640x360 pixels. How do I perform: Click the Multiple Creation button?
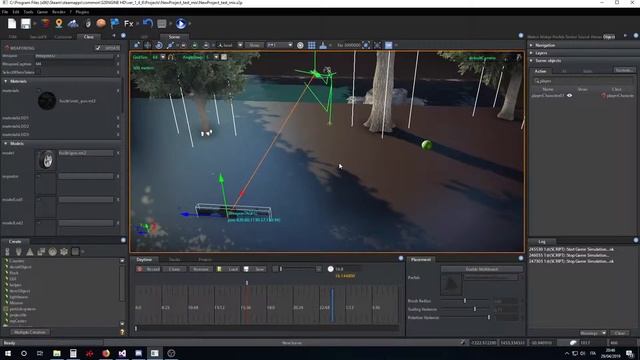pyautogui.click(x=29, y=332)
